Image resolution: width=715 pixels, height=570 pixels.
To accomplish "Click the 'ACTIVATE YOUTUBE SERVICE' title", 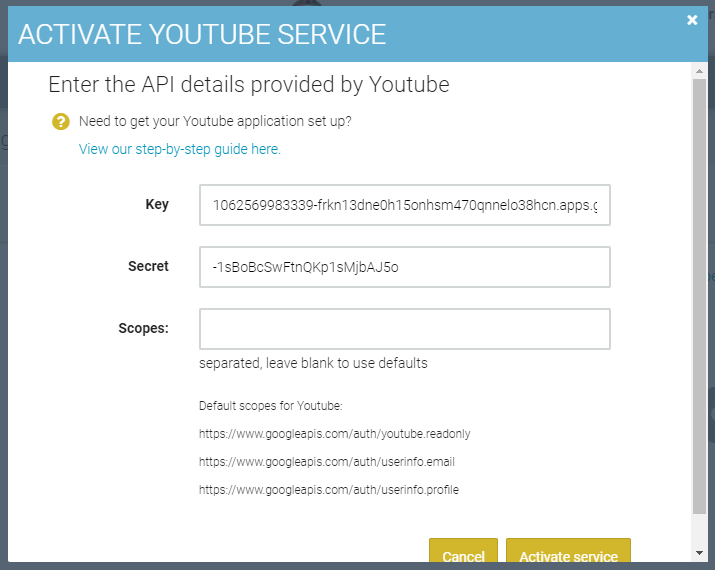I will 202,35.
